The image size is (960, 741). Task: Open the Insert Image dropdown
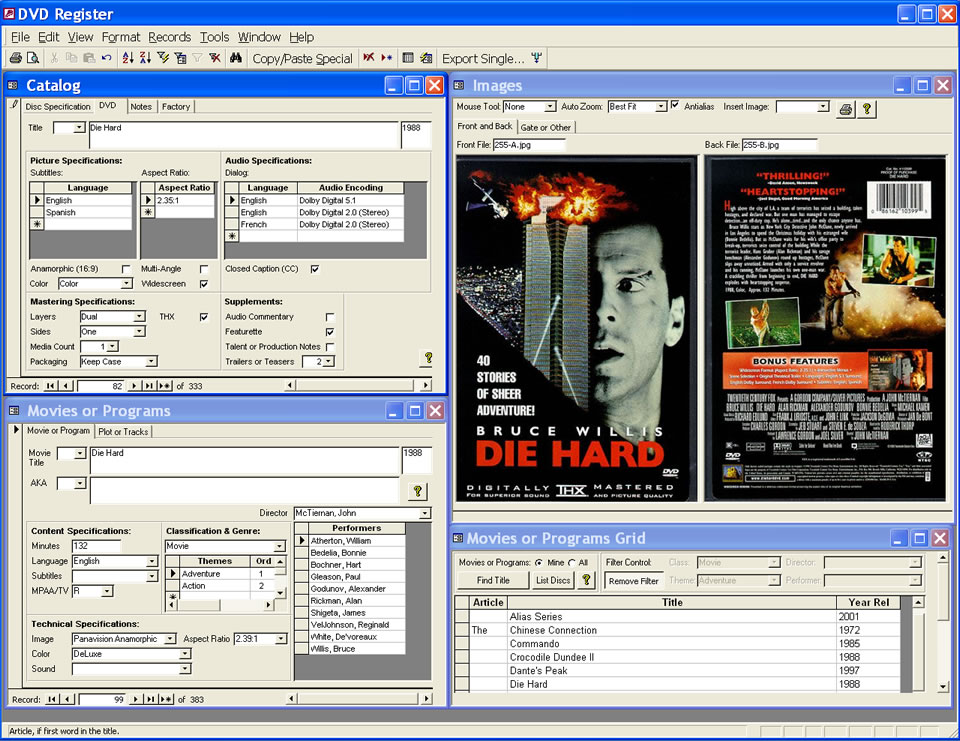pyautogui.click(x=823, y=107)
